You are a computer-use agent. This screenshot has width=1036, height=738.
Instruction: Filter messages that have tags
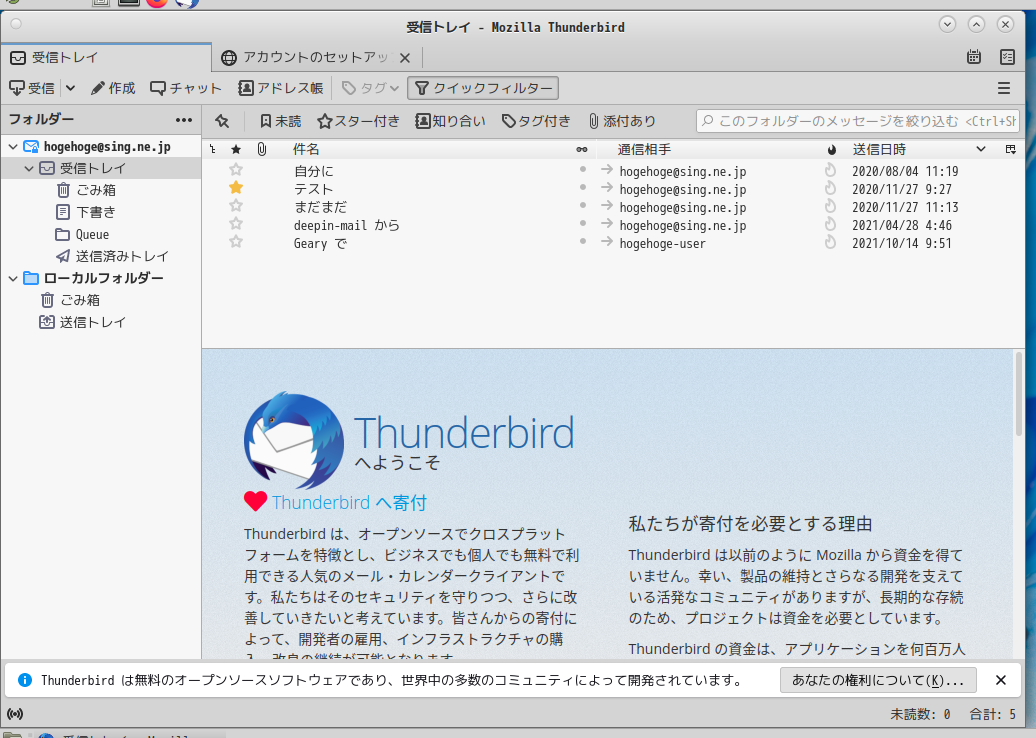[x=536, y=121]
